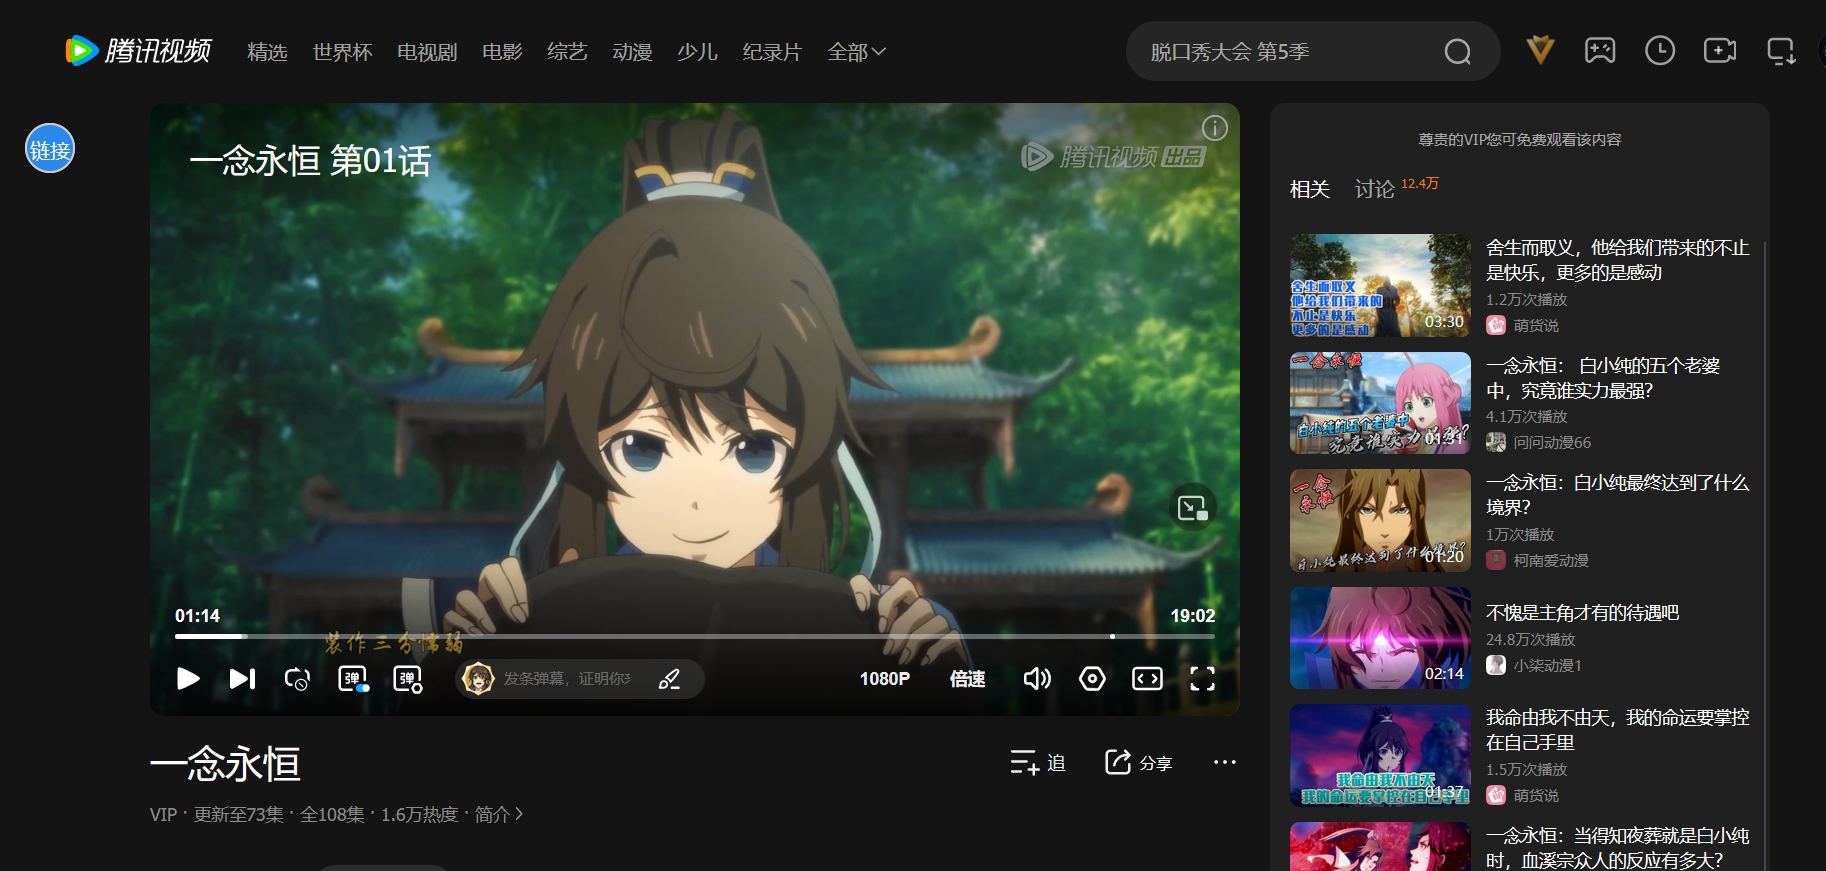Open the 动漫 section
The height and width of the screenshot is (871, 1826).
coord(632,52)
